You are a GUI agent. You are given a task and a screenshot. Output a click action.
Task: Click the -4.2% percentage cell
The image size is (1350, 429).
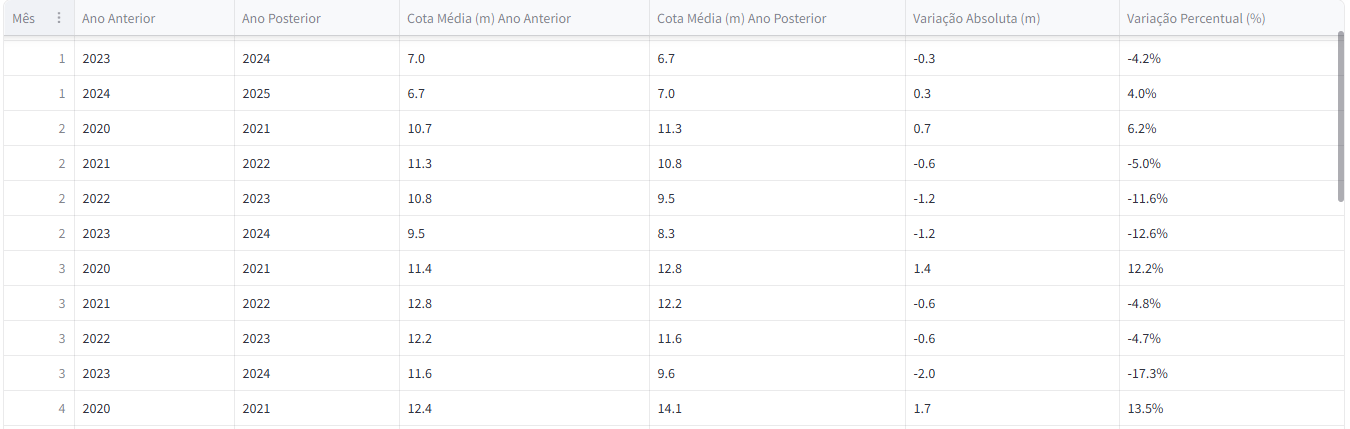(1143, 58)
